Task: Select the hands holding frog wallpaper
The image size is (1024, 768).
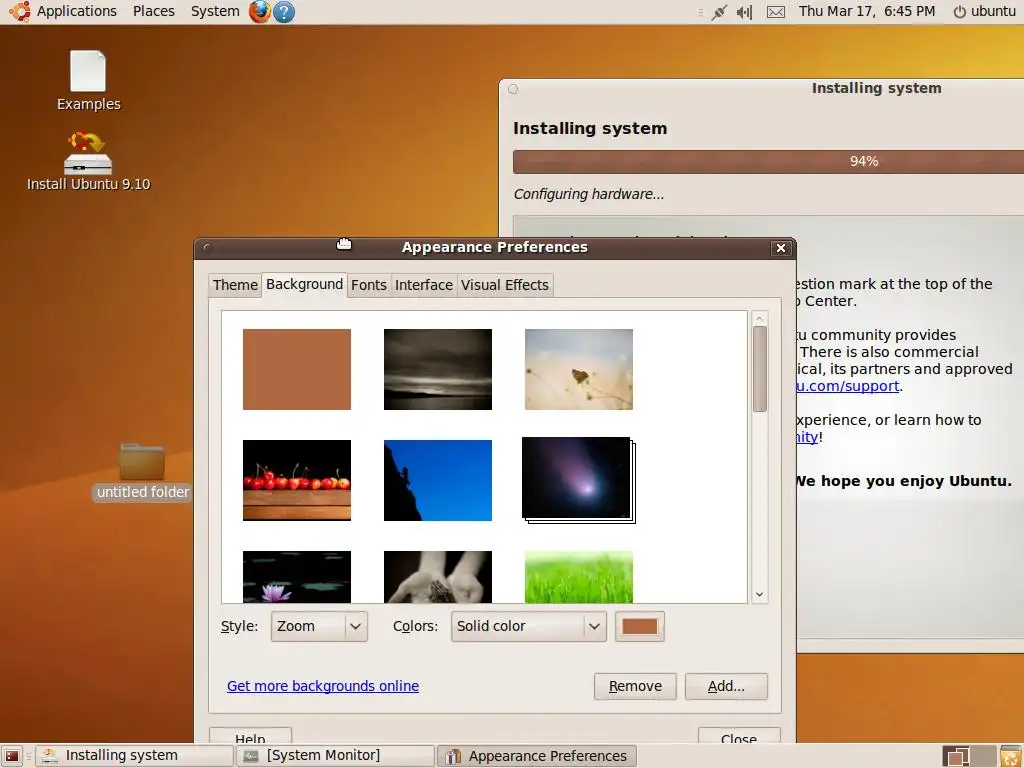Action: coord(438,577)
